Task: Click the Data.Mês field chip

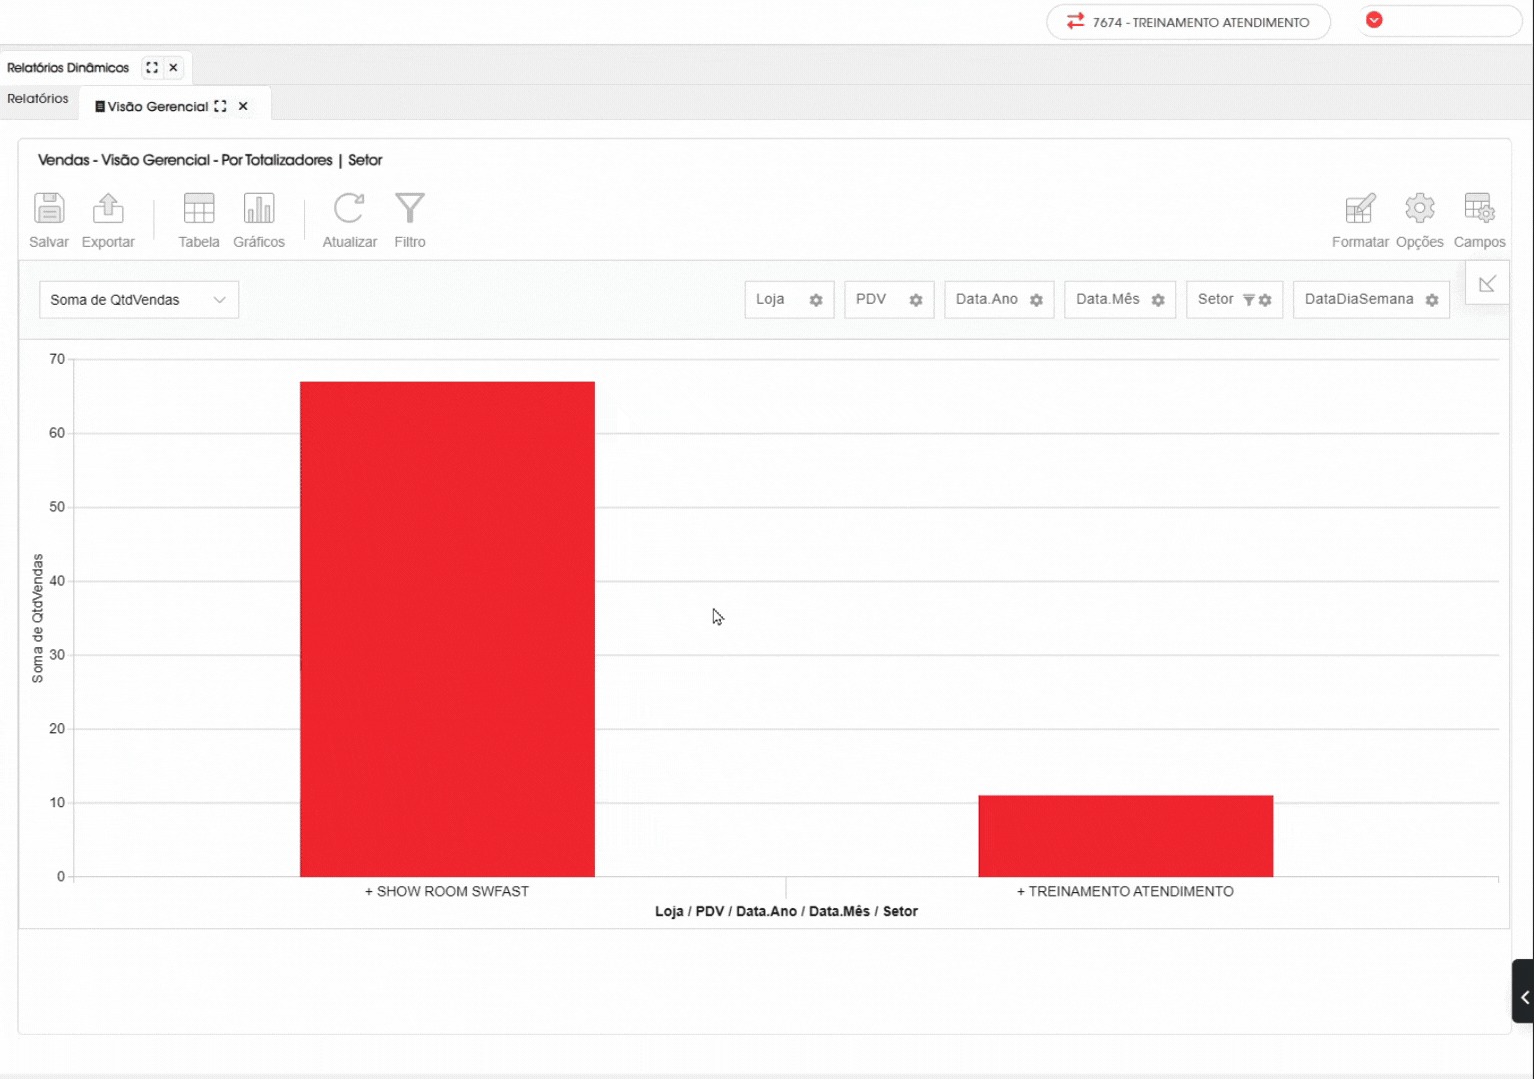Action: [1120, 300]
